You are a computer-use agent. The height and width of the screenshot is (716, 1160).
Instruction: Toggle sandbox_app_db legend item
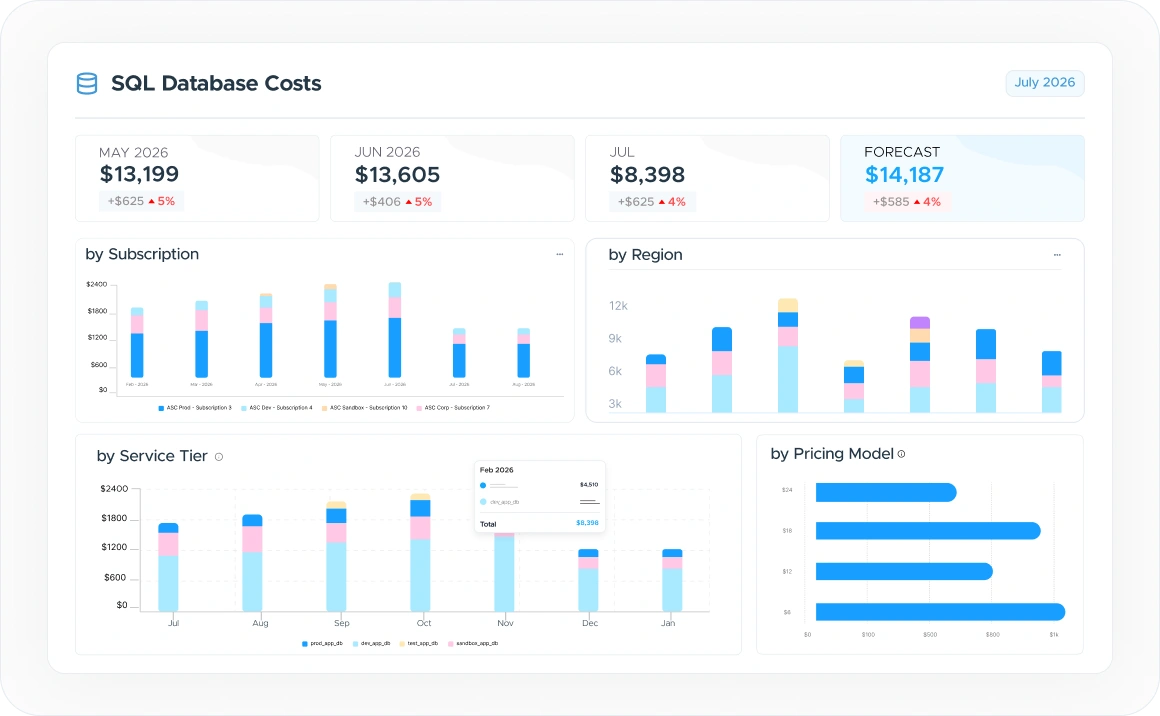pyautogui.click(x=473, y=644)
